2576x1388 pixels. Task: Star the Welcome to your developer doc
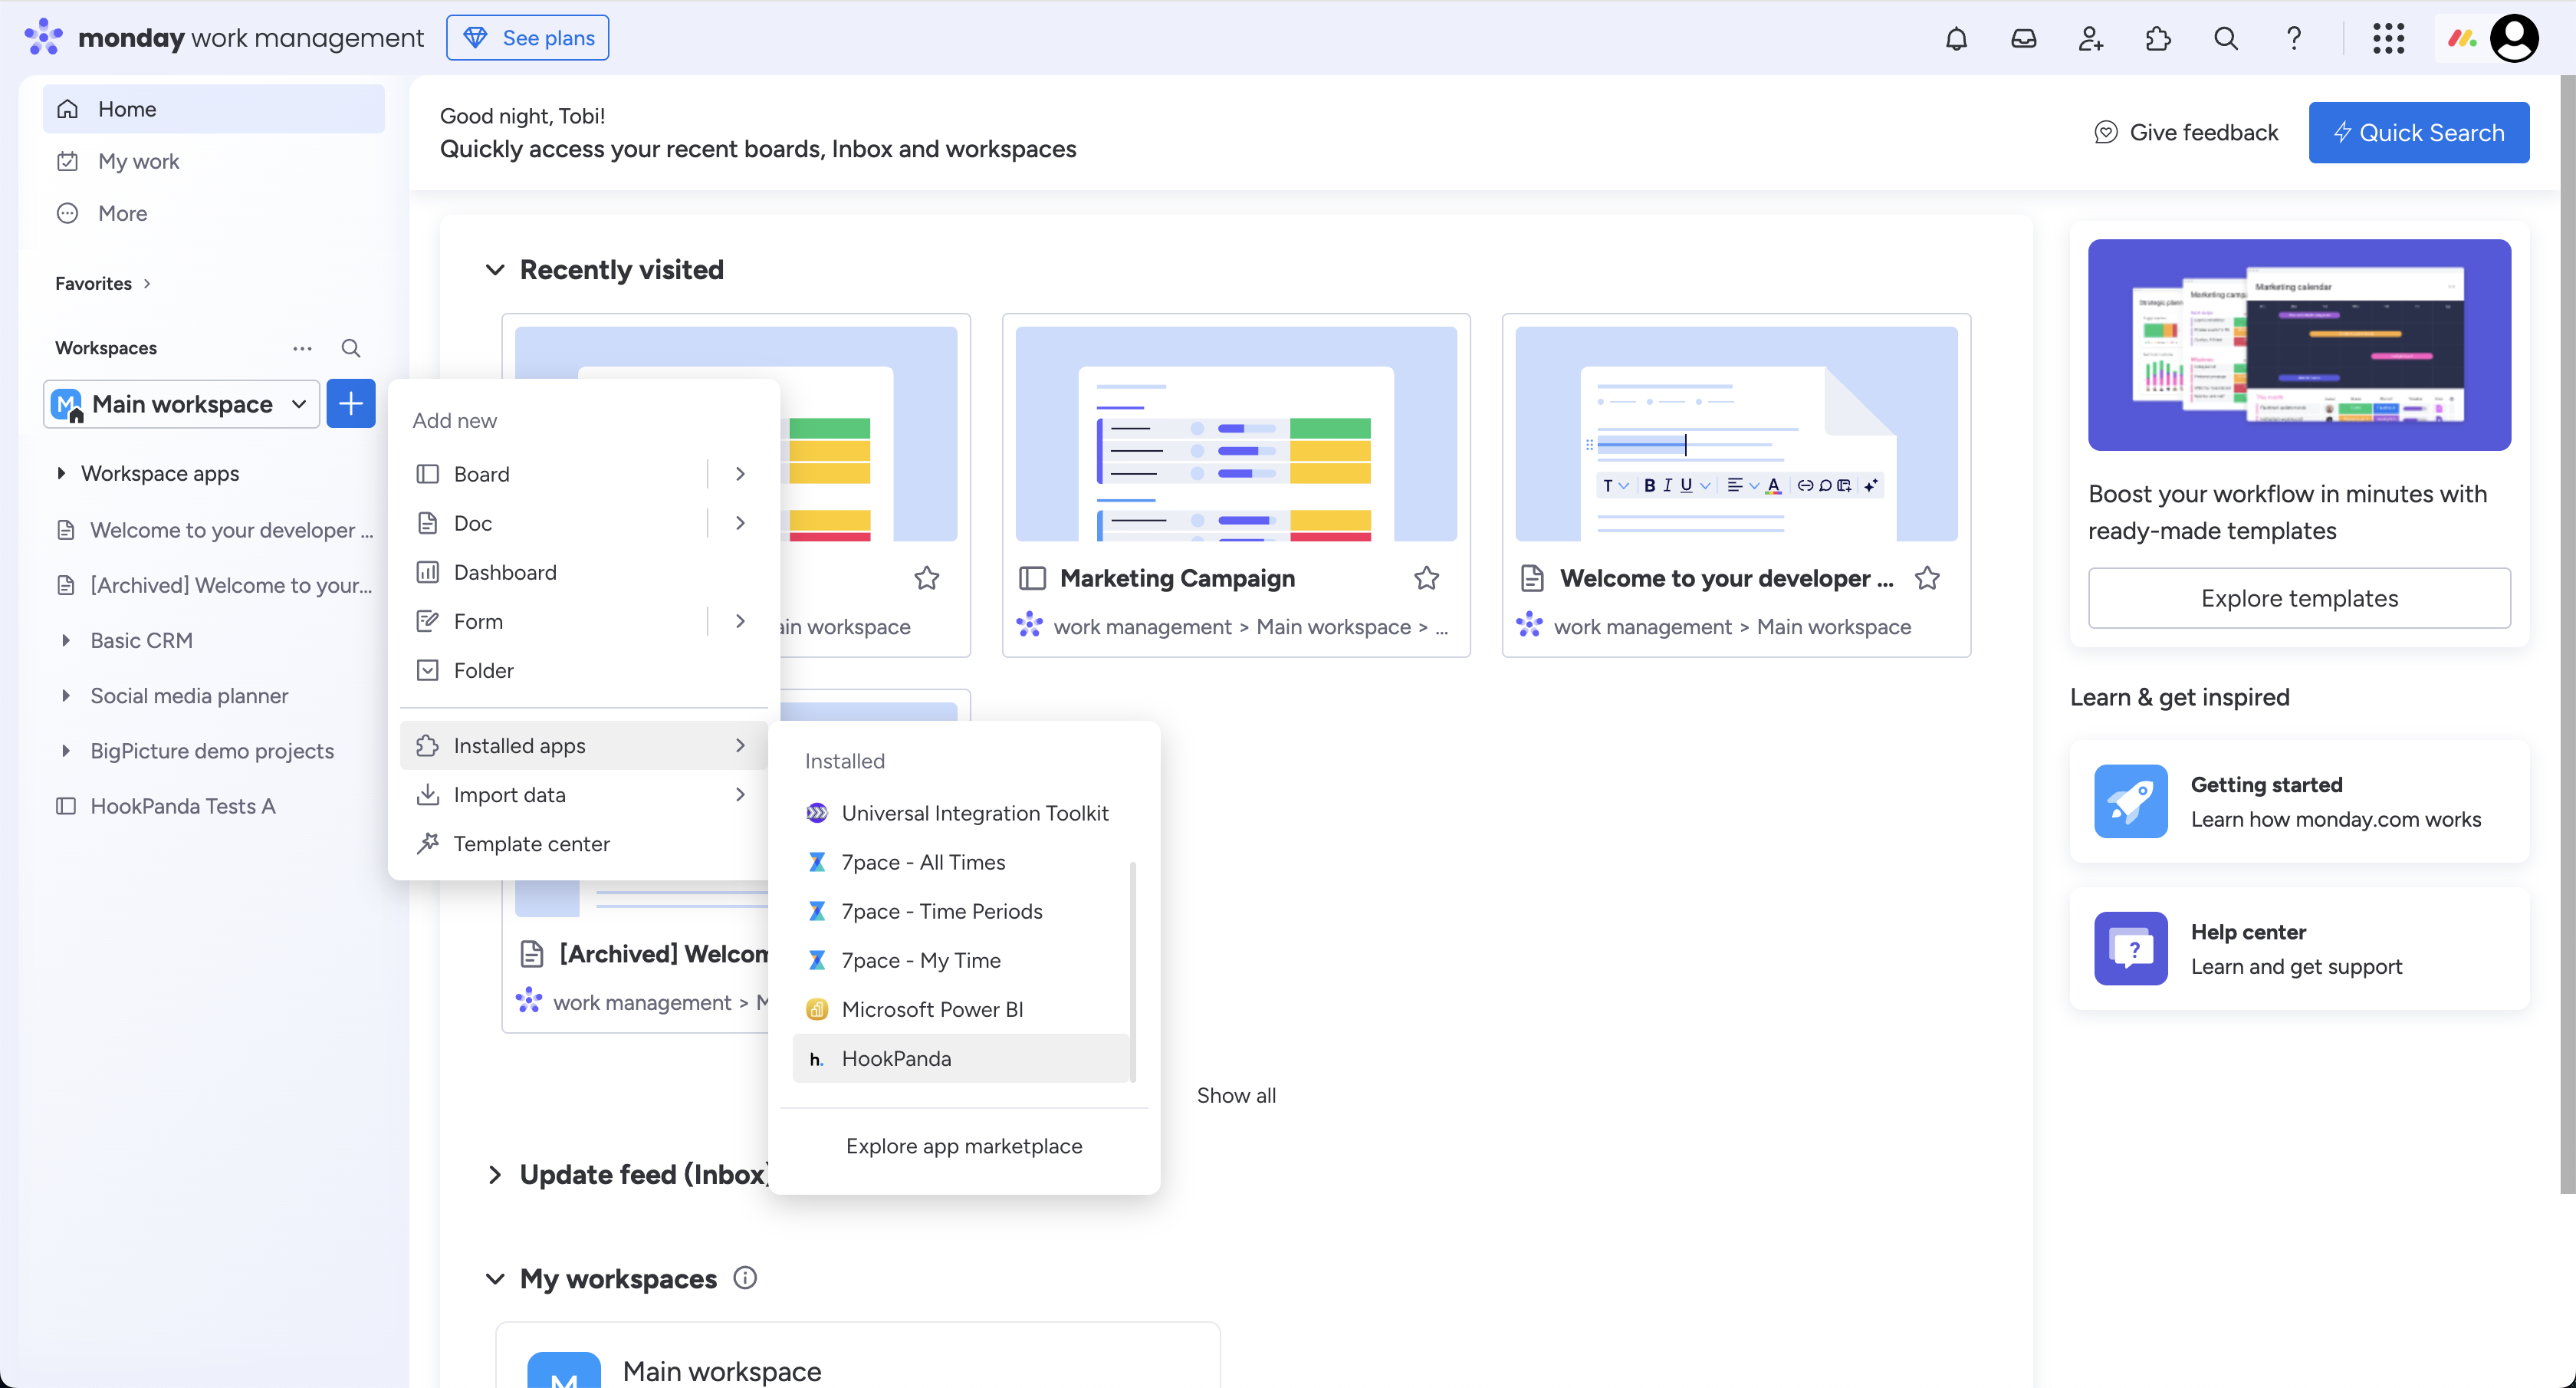pyautogui.click(x=1927, y=578)
